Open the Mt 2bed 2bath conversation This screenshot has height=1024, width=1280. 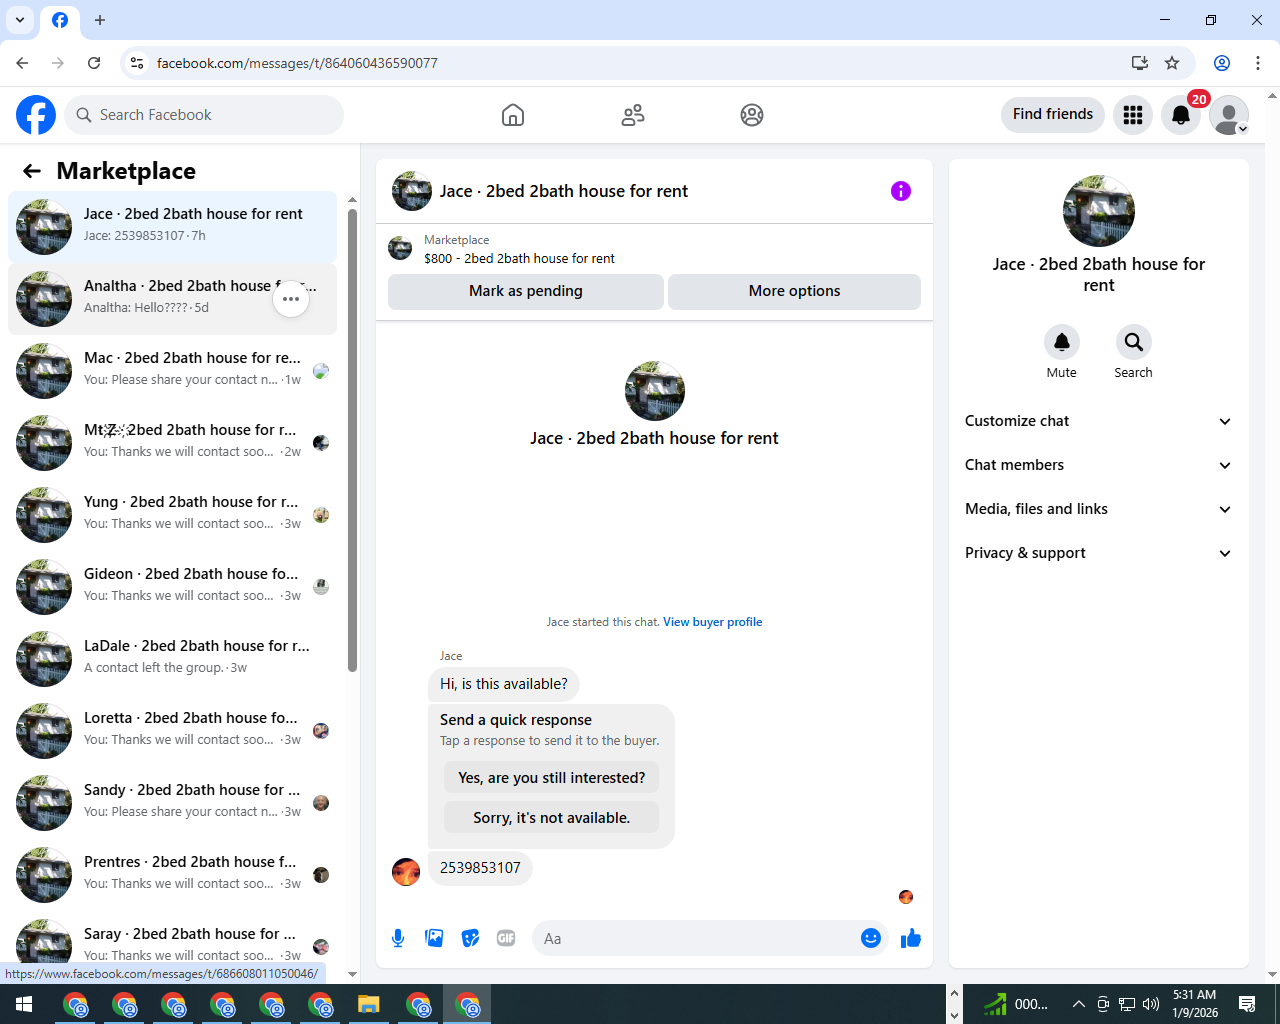tap(172, 443)
